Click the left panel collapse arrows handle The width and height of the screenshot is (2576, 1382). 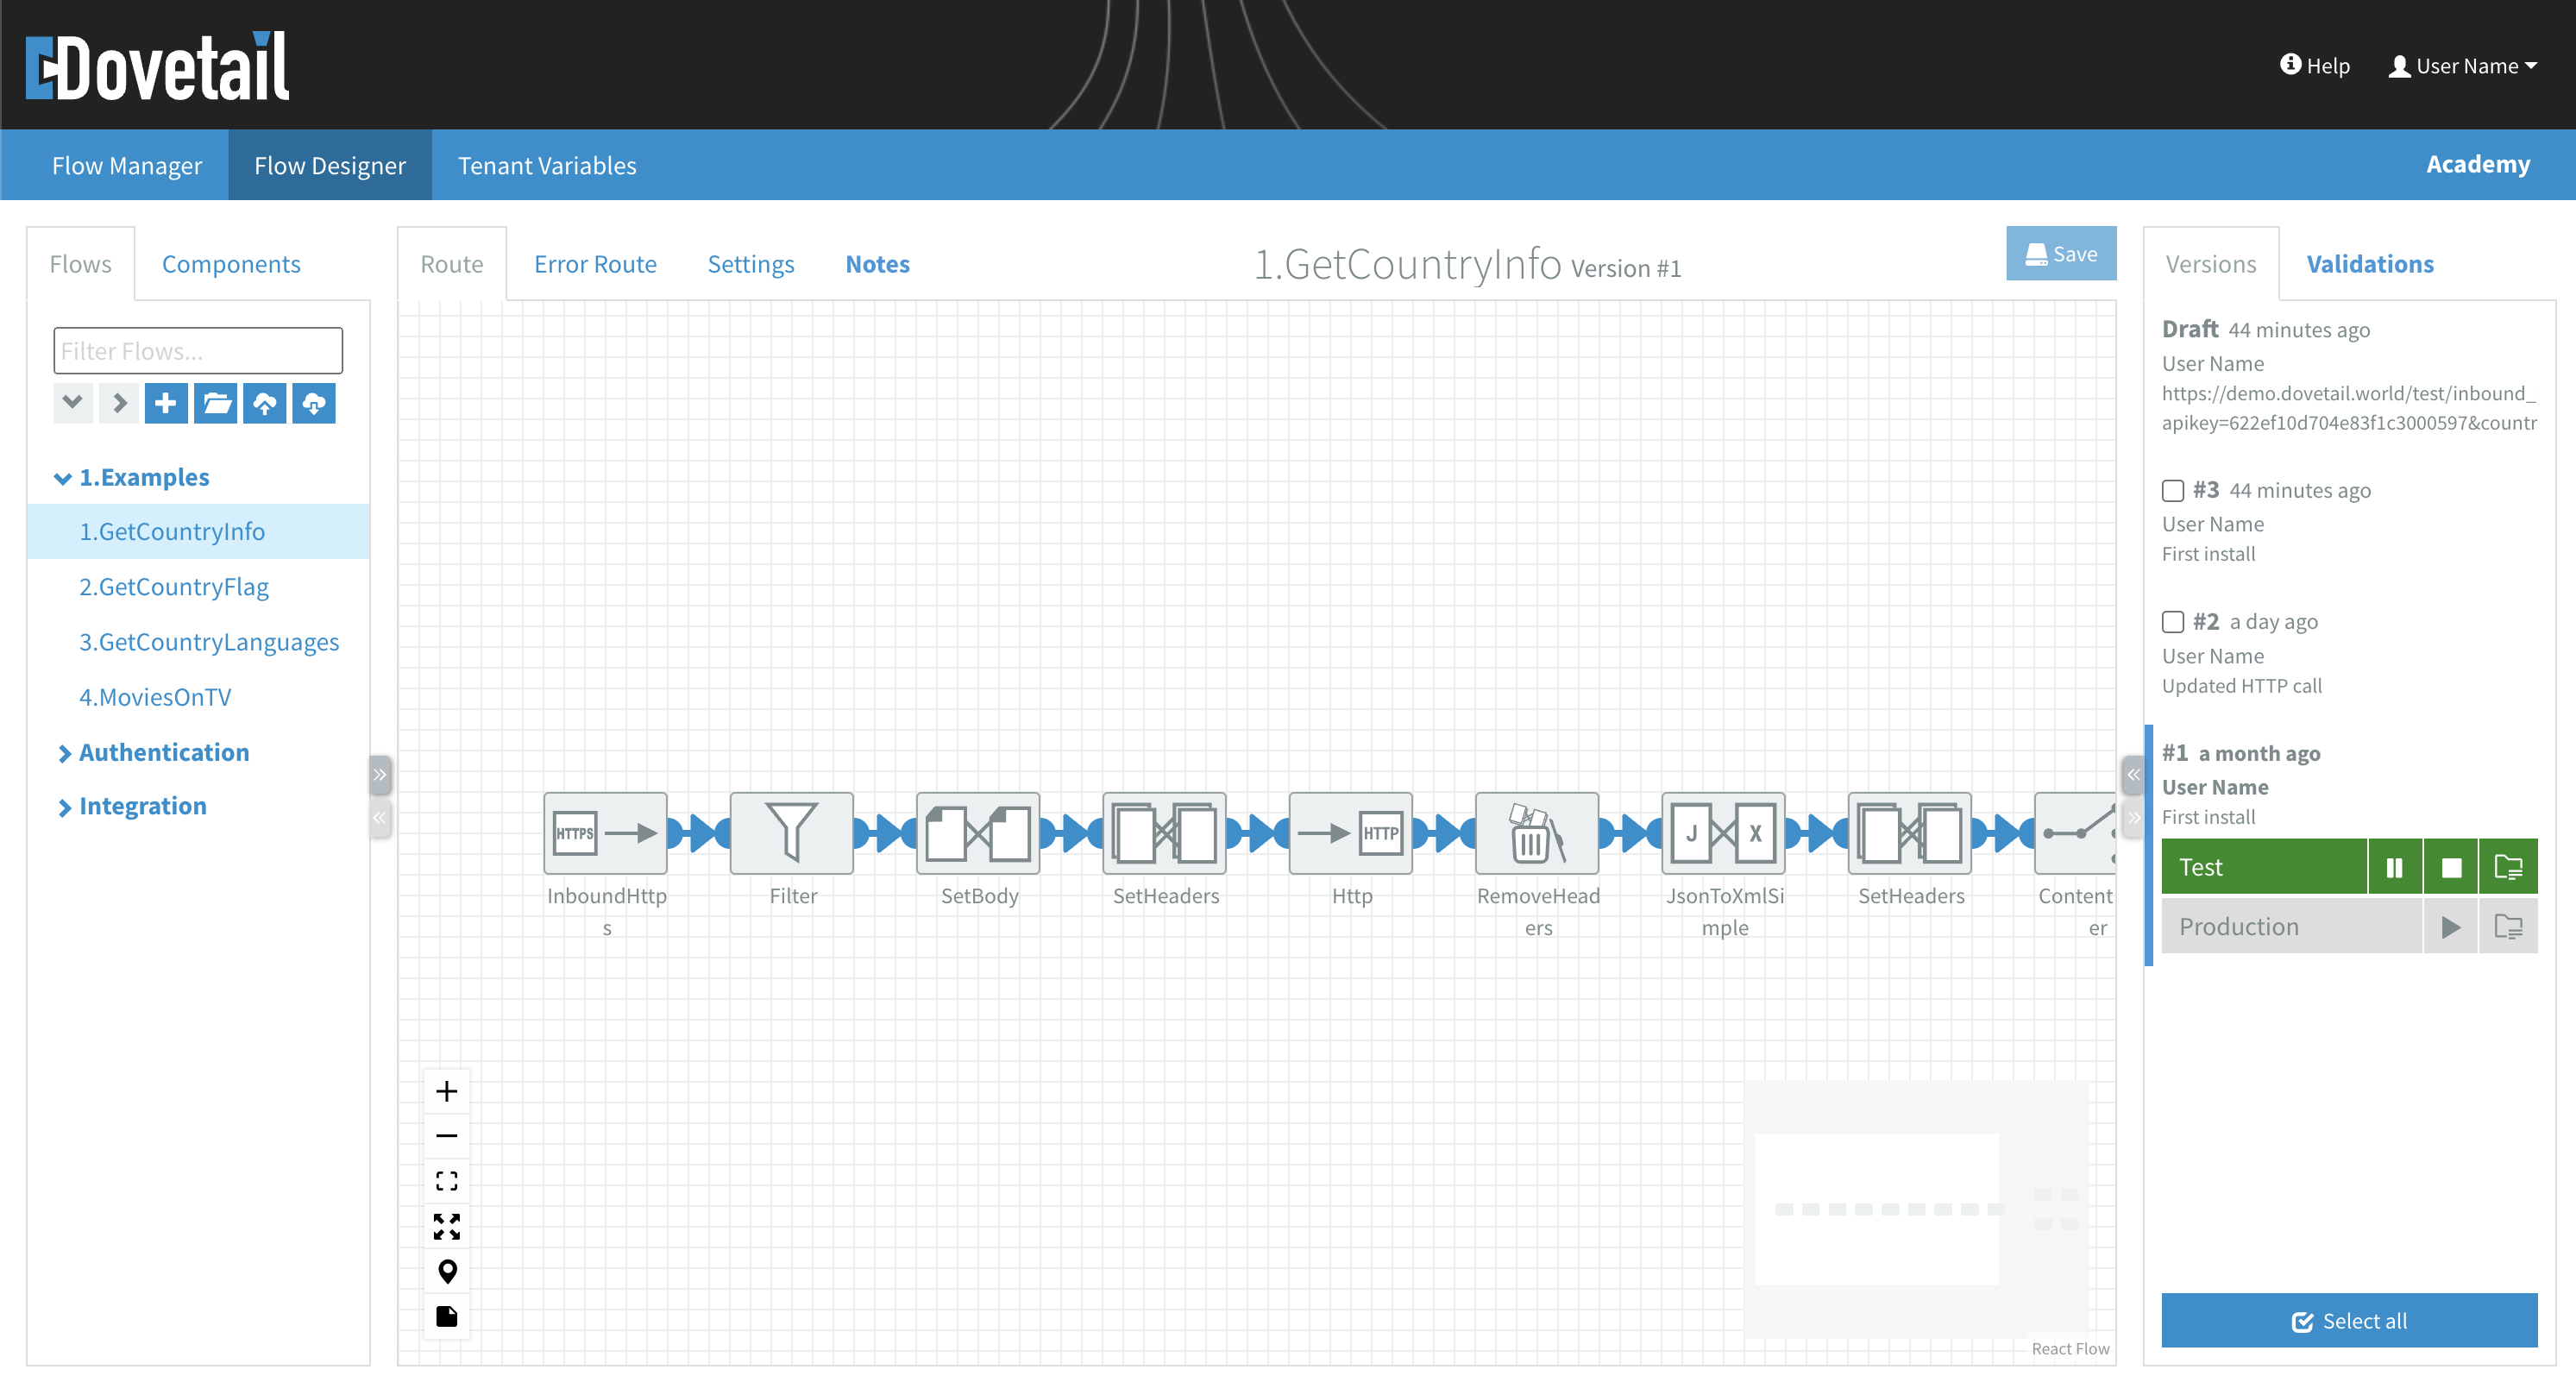(380, 818)
